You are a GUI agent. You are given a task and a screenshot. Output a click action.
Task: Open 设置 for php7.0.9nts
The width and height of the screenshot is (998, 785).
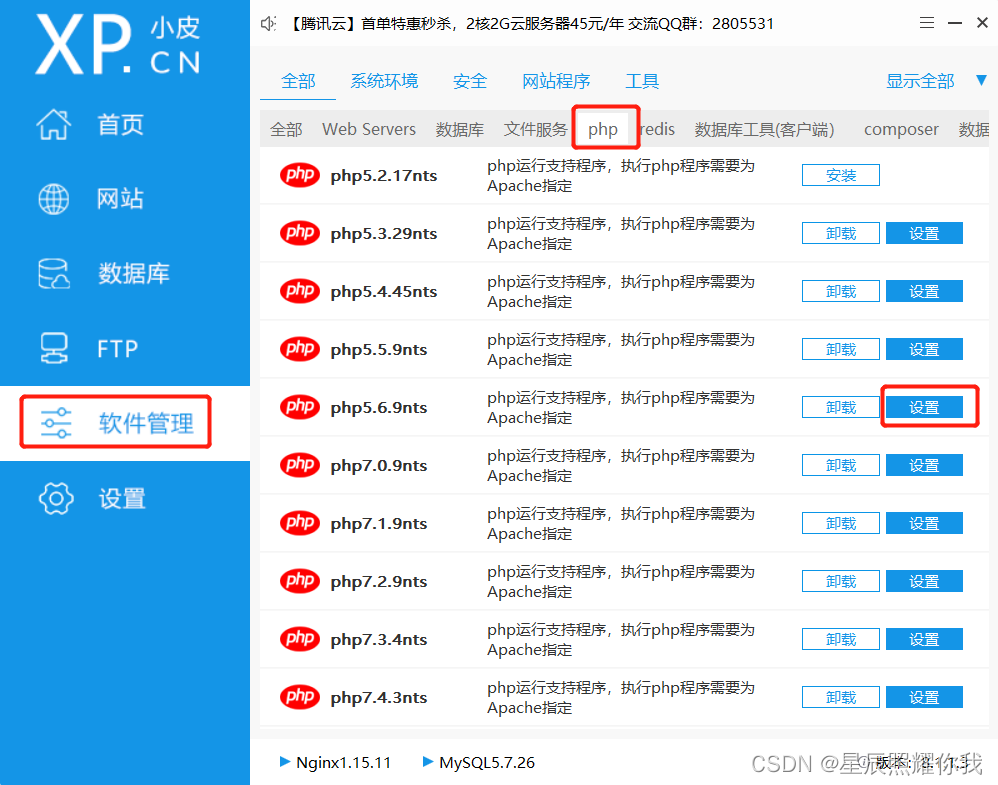tap(924, 465)
